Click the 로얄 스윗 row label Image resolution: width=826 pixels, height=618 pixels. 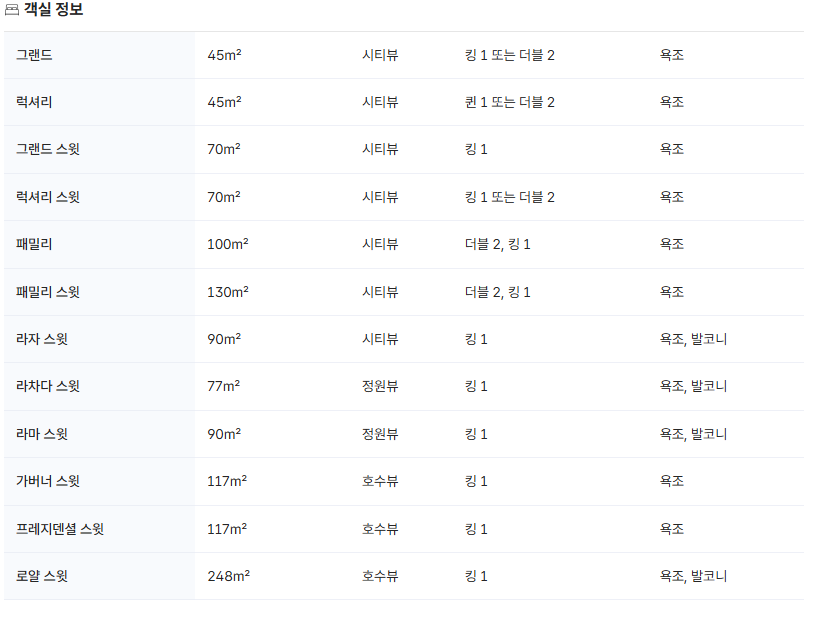coord(42,576)
